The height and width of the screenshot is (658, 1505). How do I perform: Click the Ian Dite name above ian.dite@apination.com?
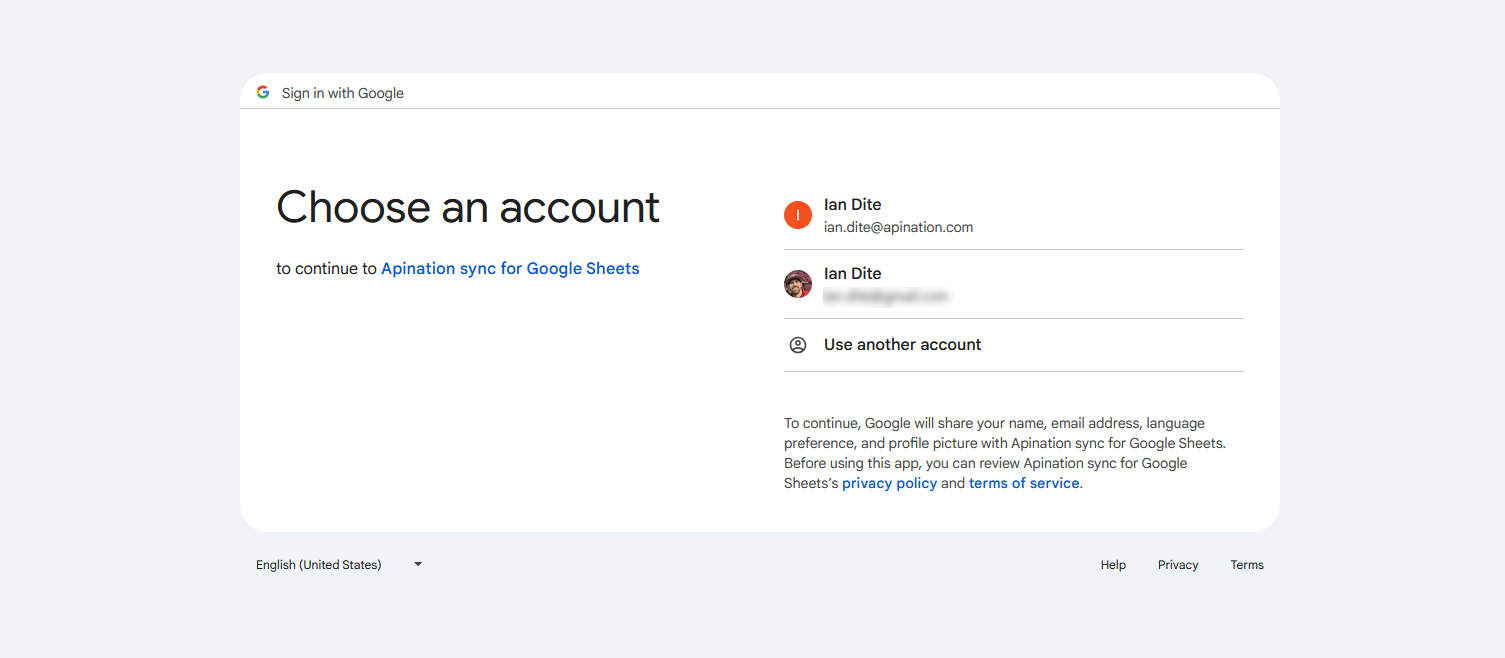(x=852, y=204)
